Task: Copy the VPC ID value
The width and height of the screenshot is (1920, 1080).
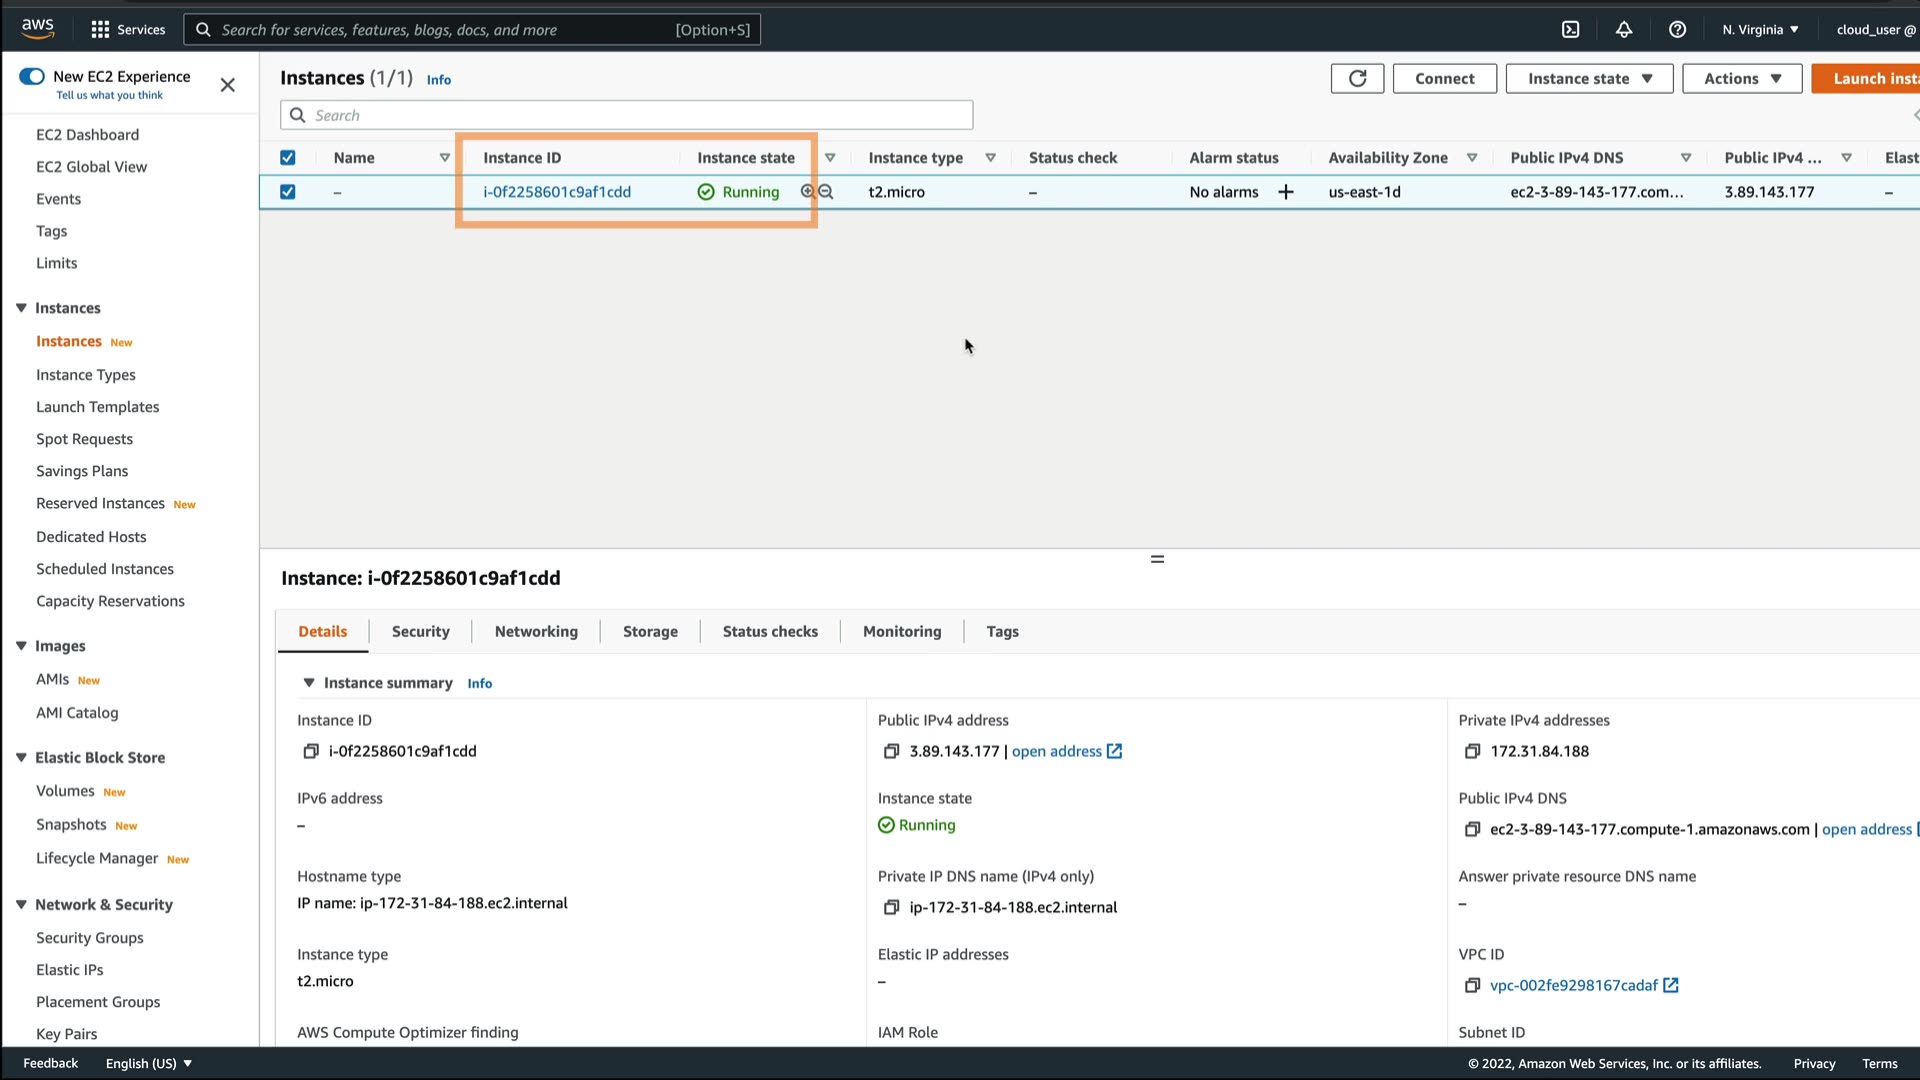Action: pyautogui.click(x=1472, y=985)
